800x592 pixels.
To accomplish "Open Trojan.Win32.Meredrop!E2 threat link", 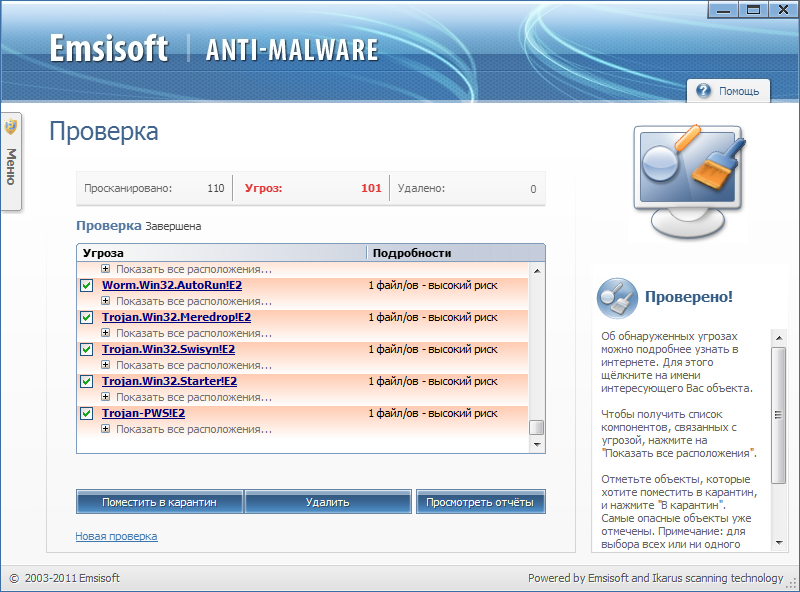I will pyautogui.click(x=177, y=317).
